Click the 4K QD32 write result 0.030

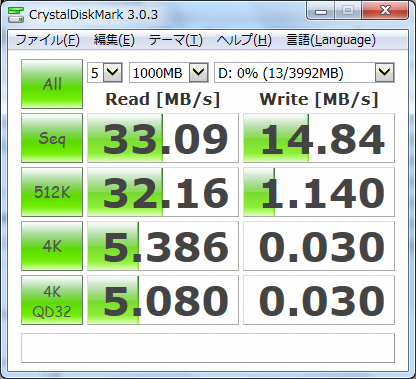[319, 300]
